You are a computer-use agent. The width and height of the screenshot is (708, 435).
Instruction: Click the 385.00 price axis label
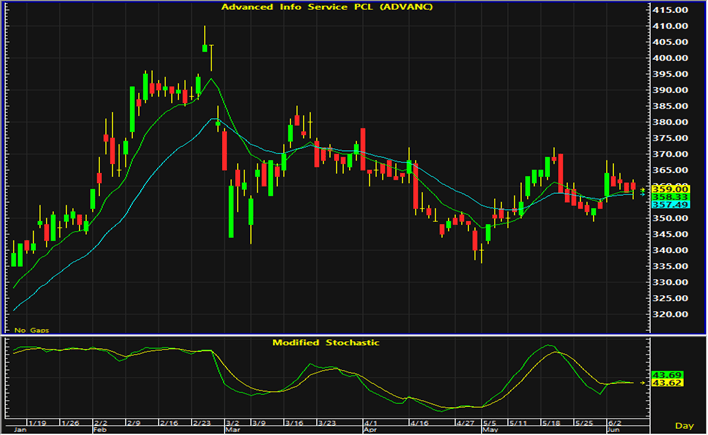[670, 106]
